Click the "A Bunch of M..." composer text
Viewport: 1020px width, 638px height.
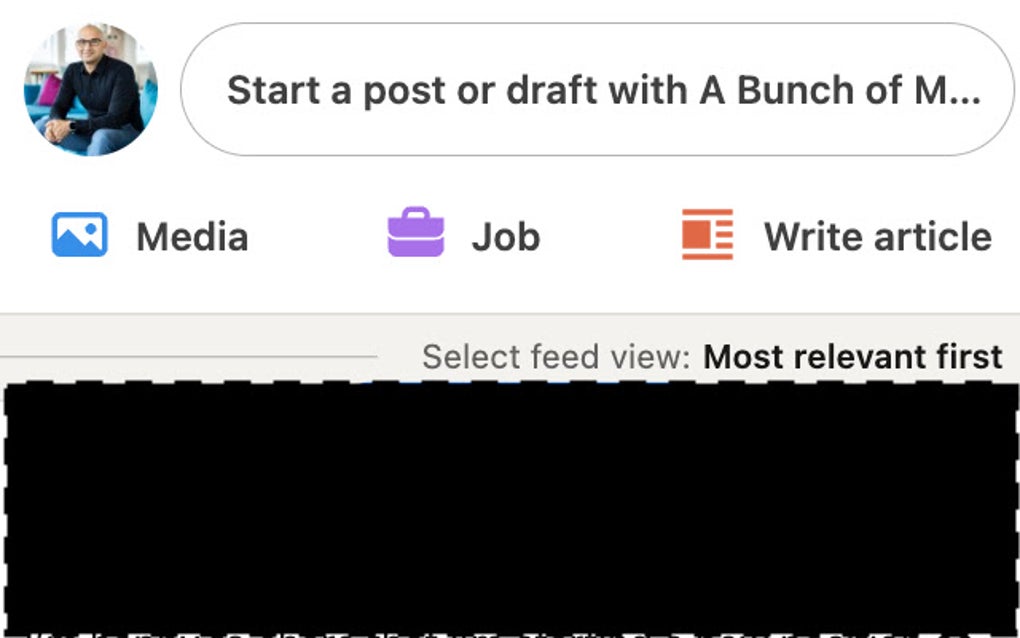coord(840,91)
